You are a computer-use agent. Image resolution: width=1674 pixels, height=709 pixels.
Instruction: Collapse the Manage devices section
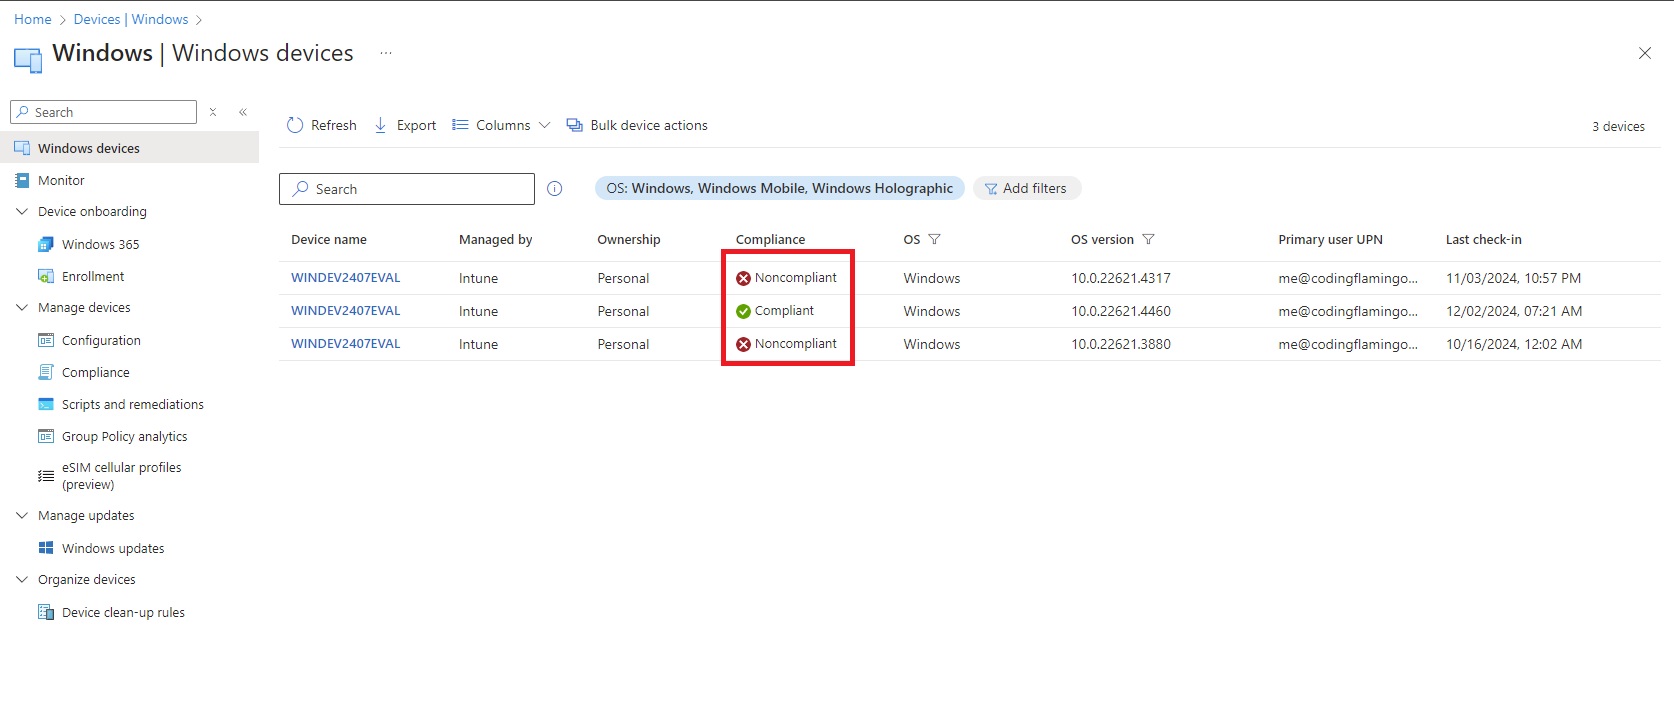(22, 308)
